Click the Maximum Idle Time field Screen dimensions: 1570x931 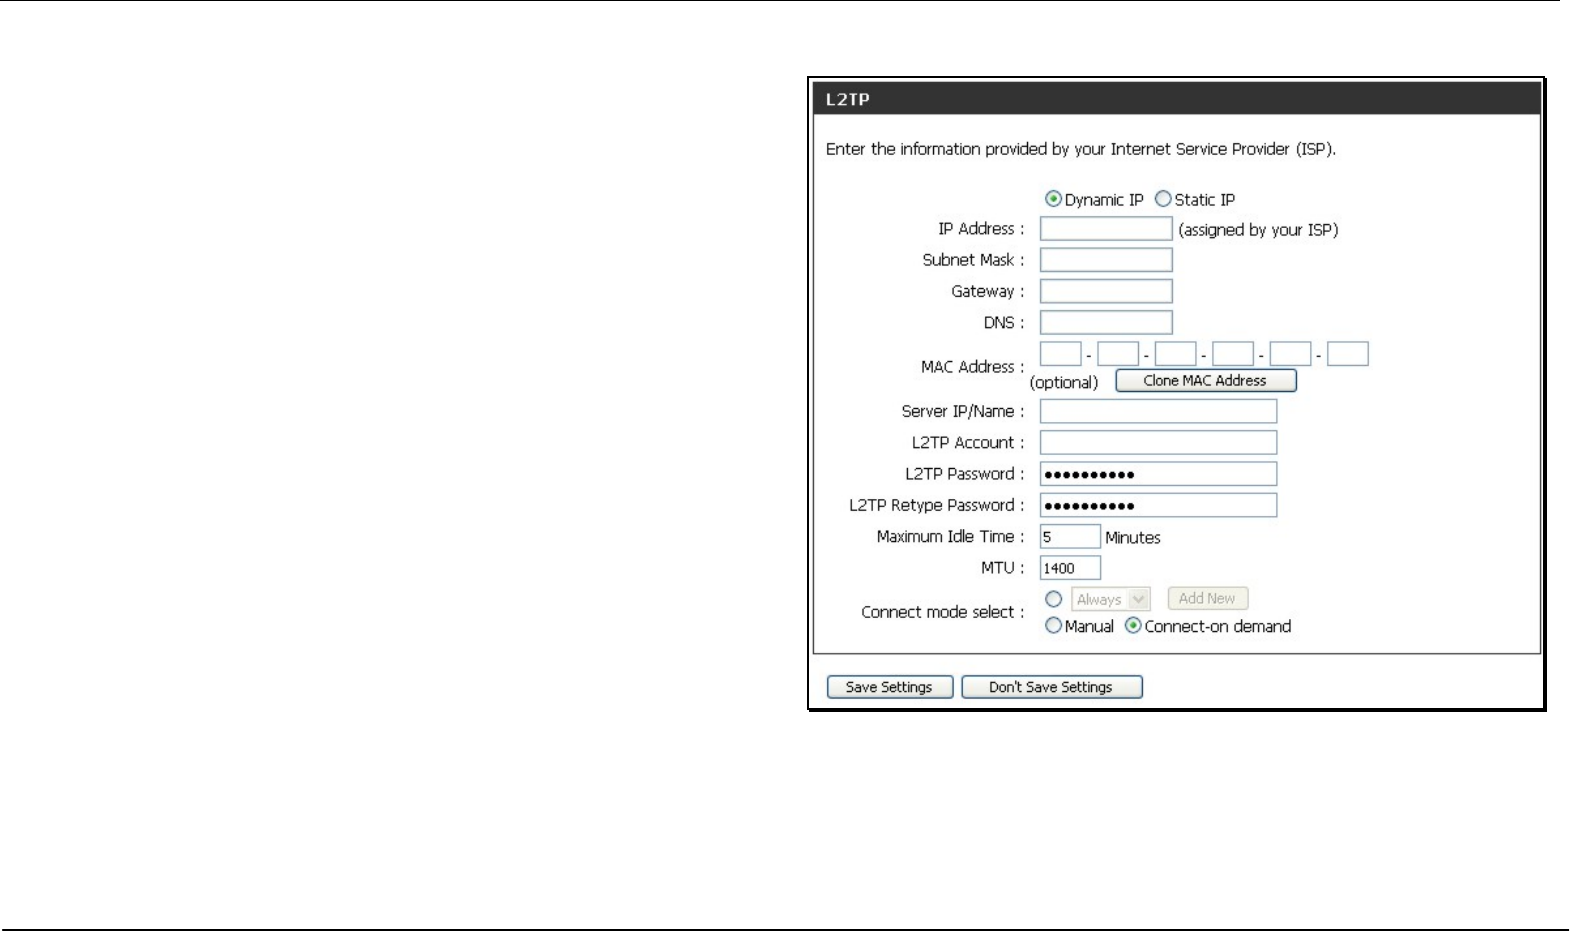(1070, 537)
